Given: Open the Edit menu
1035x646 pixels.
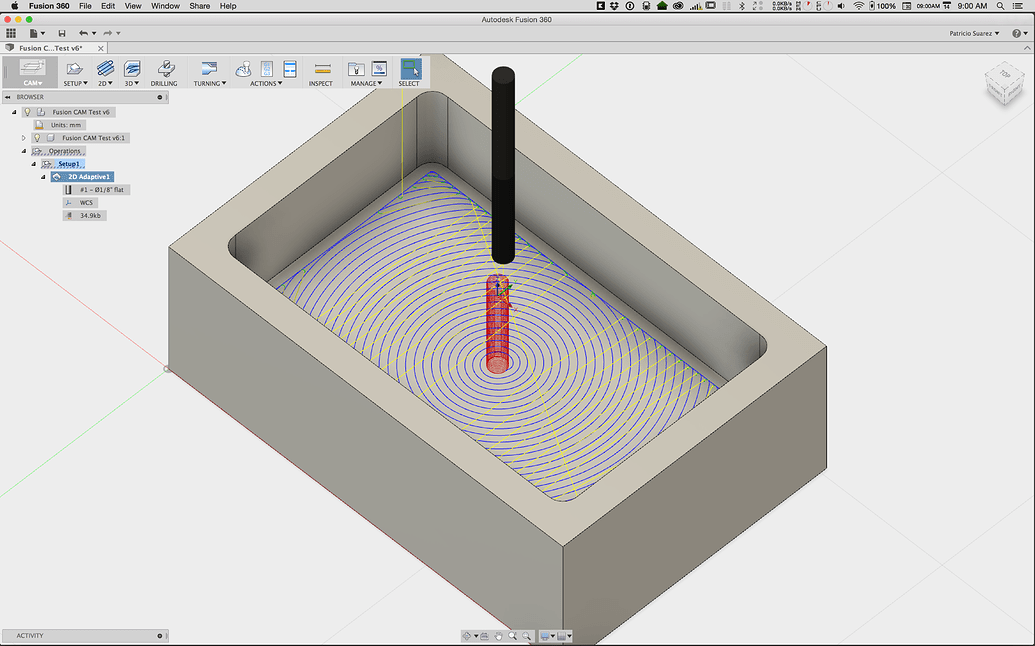Looking at the screenshot, I should click(x=108, y=6).
